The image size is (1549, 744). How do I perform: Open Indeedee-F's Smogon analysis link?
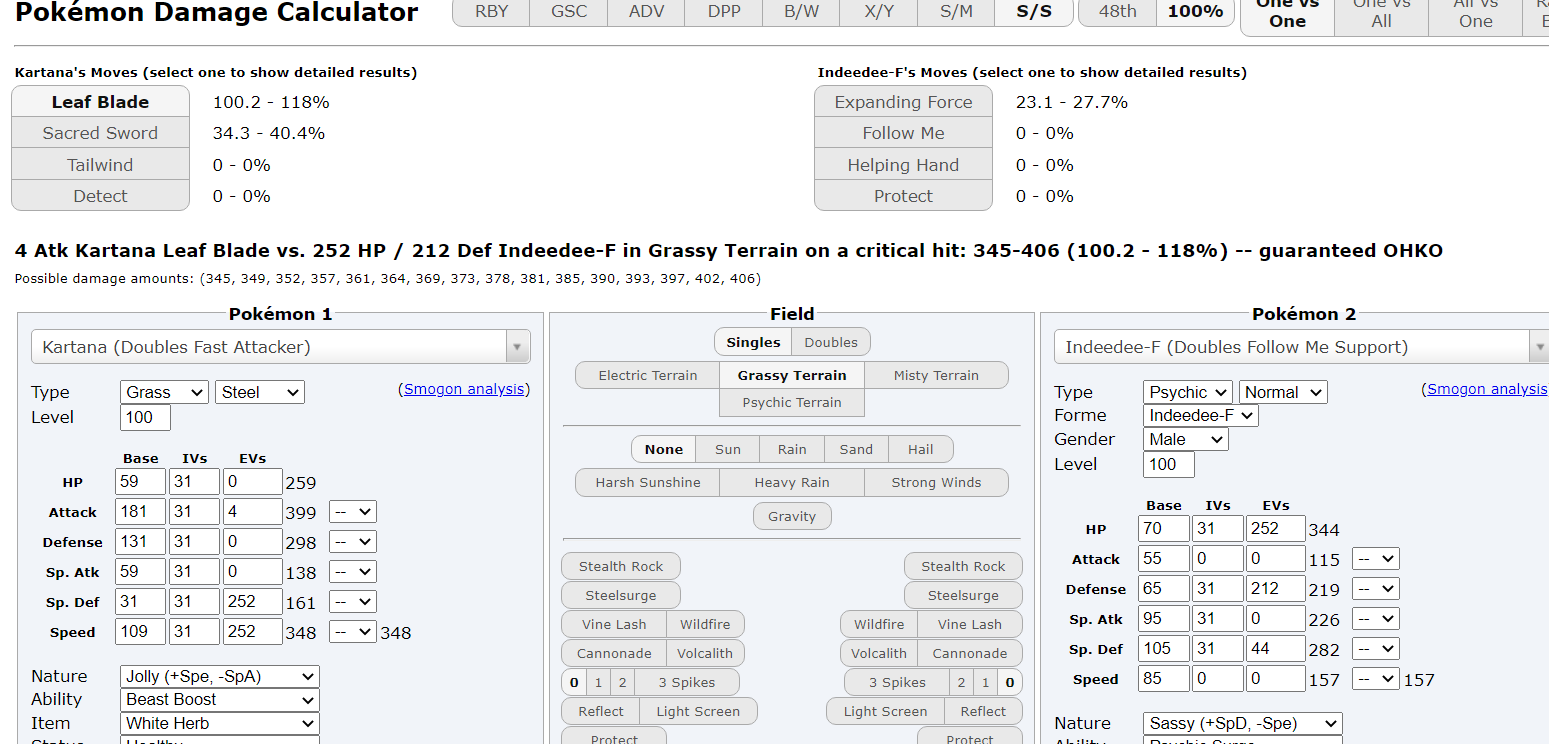tap(1488, 389)
